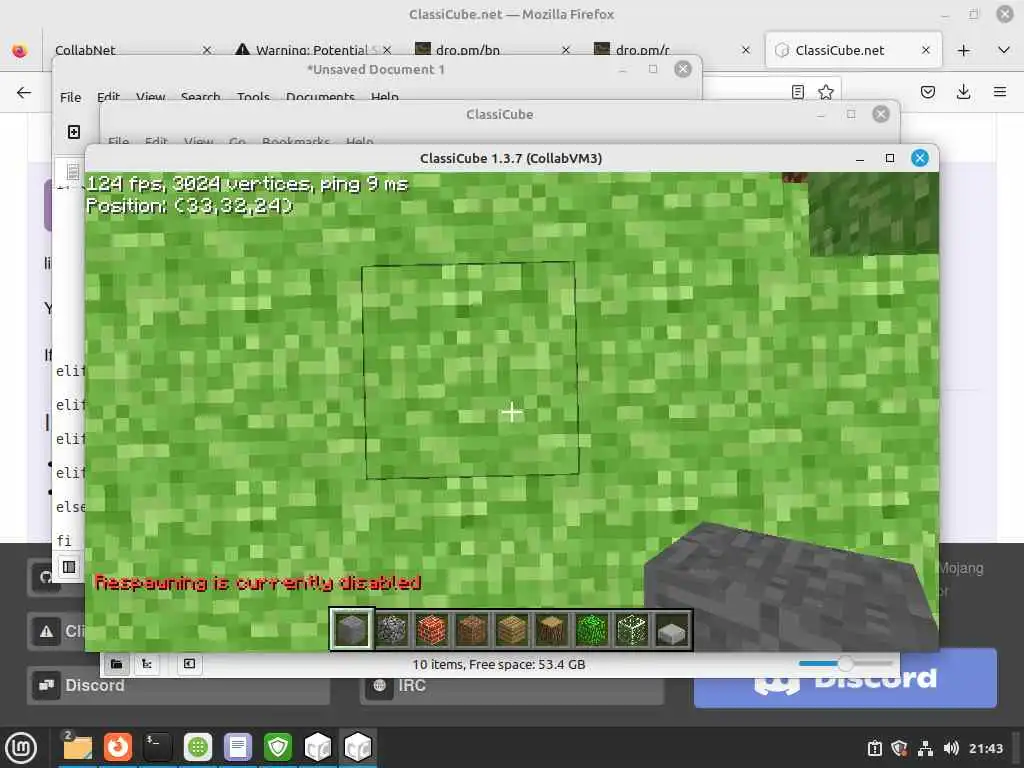The height and width of the screenshot is (768, 1024).
Task: Open the Files app from the taskbar
Action: 78,747
